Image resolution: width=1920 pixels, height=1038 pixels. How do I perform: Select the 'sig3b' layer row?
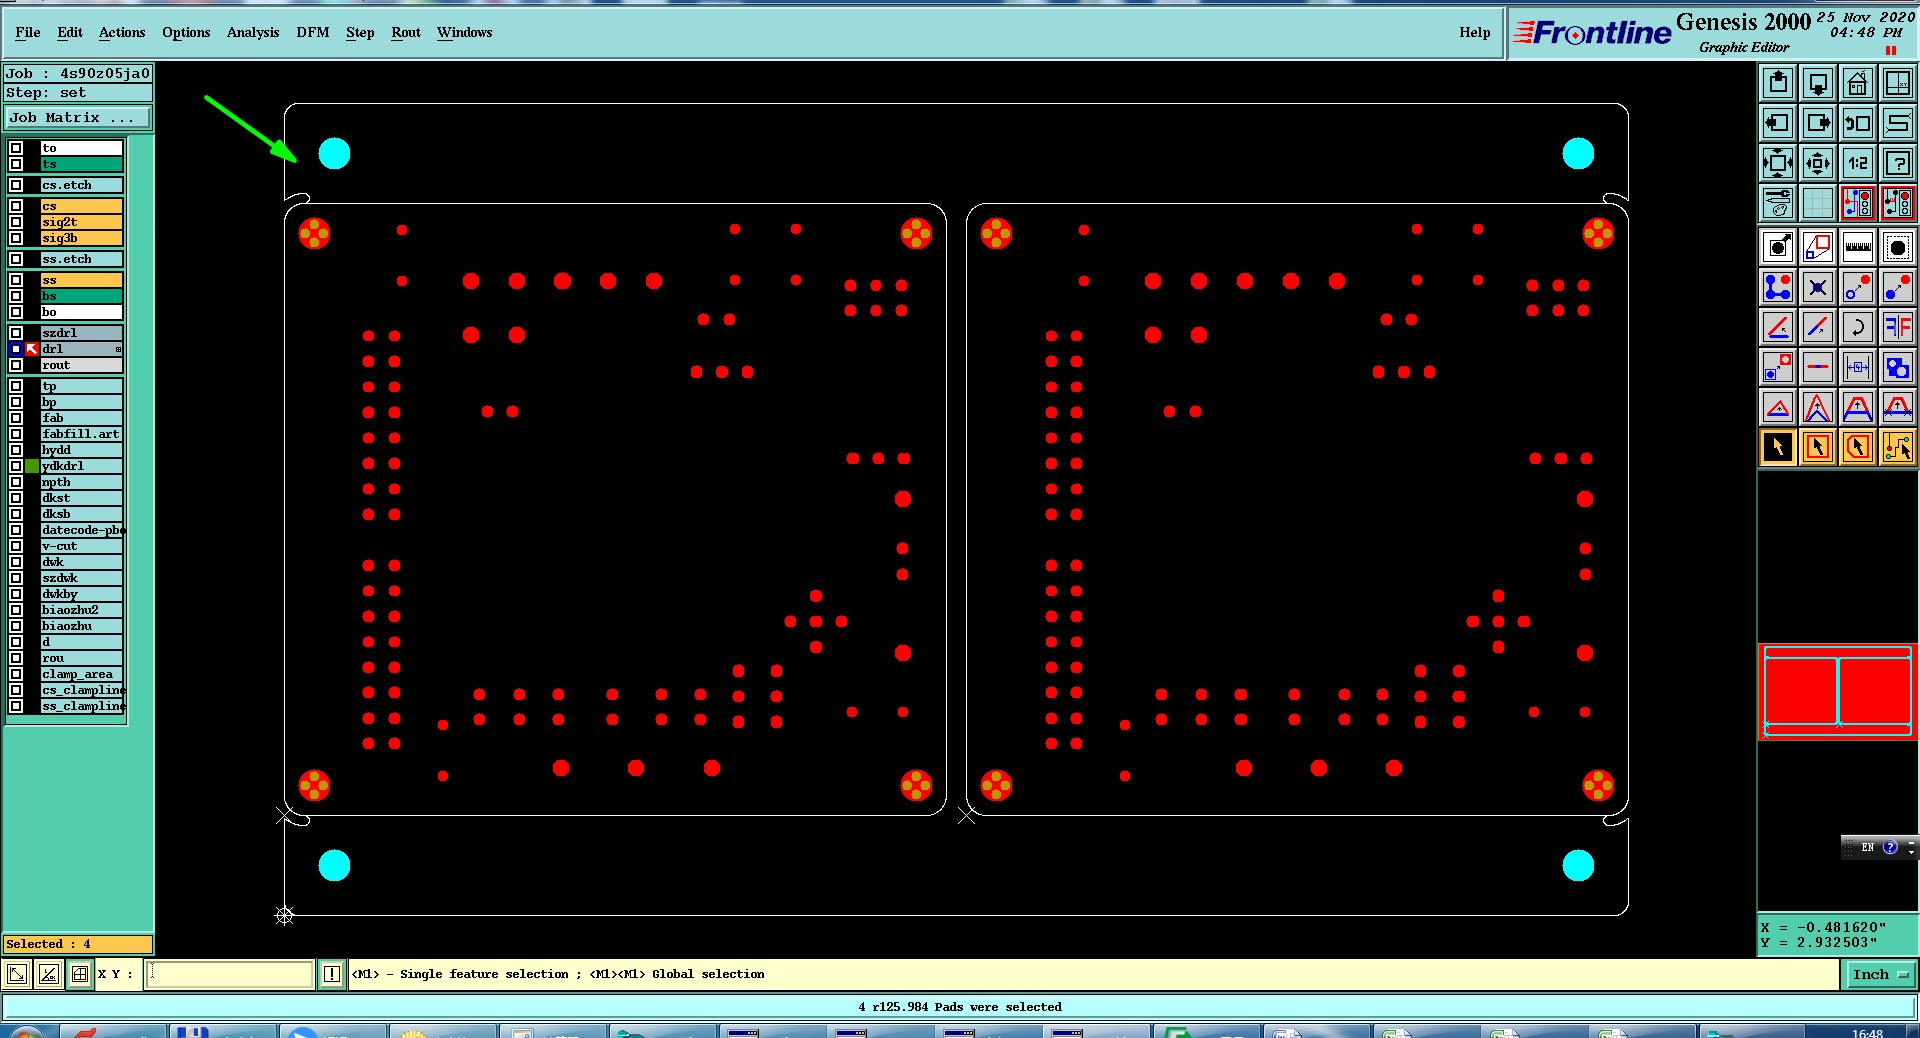tap(81, 238)
